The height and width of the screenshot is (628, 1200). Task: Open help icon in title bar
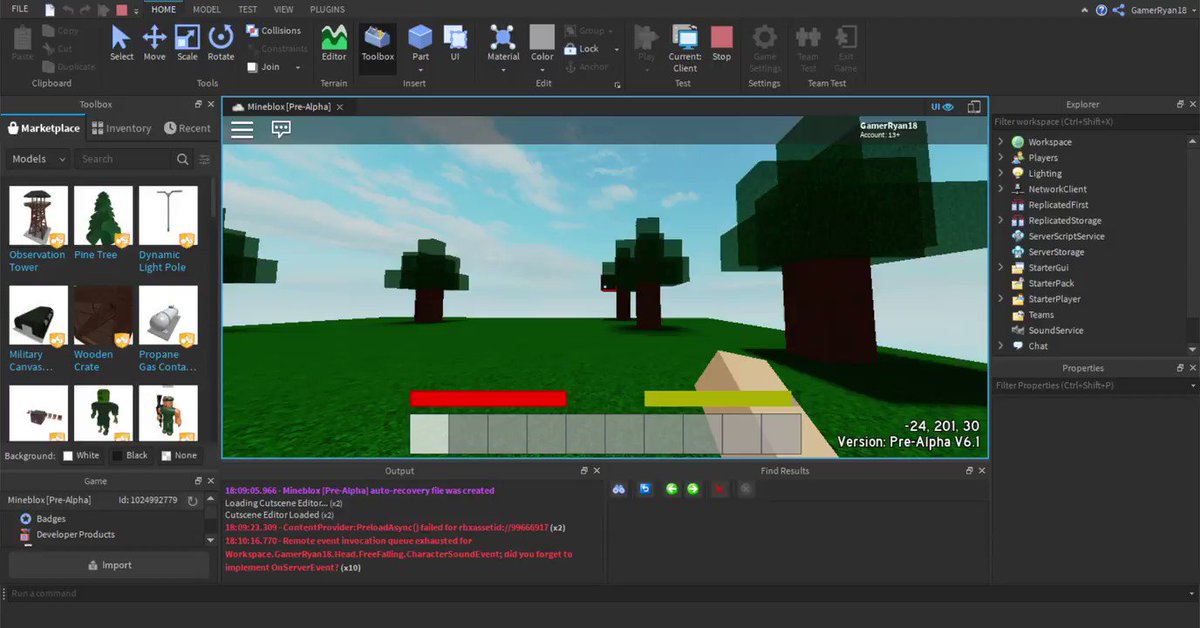[1101, 9]
